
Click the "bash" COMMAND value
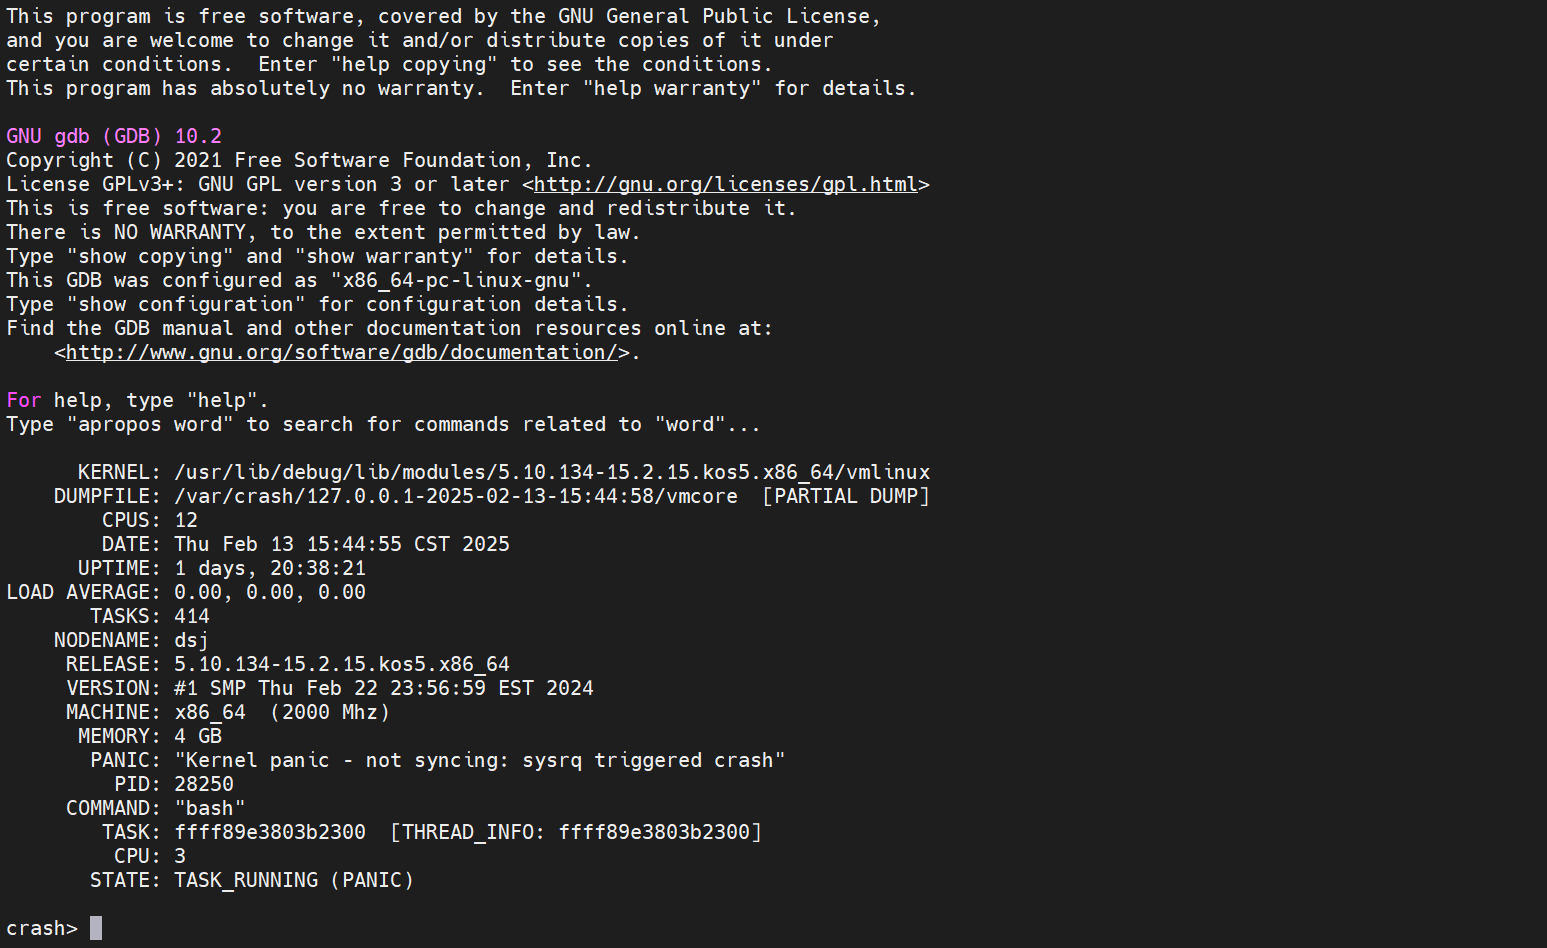210,808
